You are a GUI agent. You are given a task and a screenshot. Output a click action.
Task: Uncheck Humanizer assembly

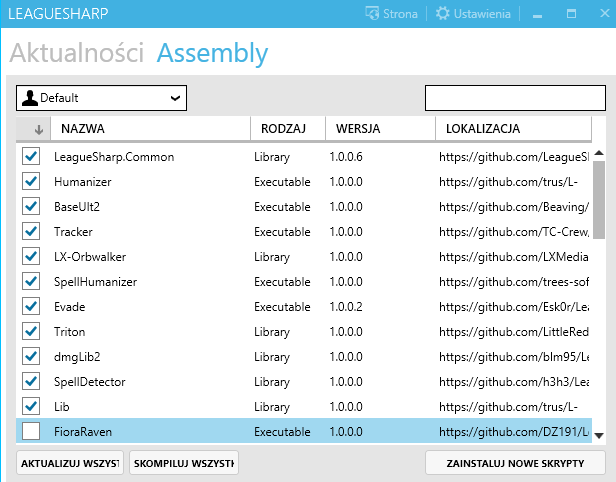click(x=31, y=181)
